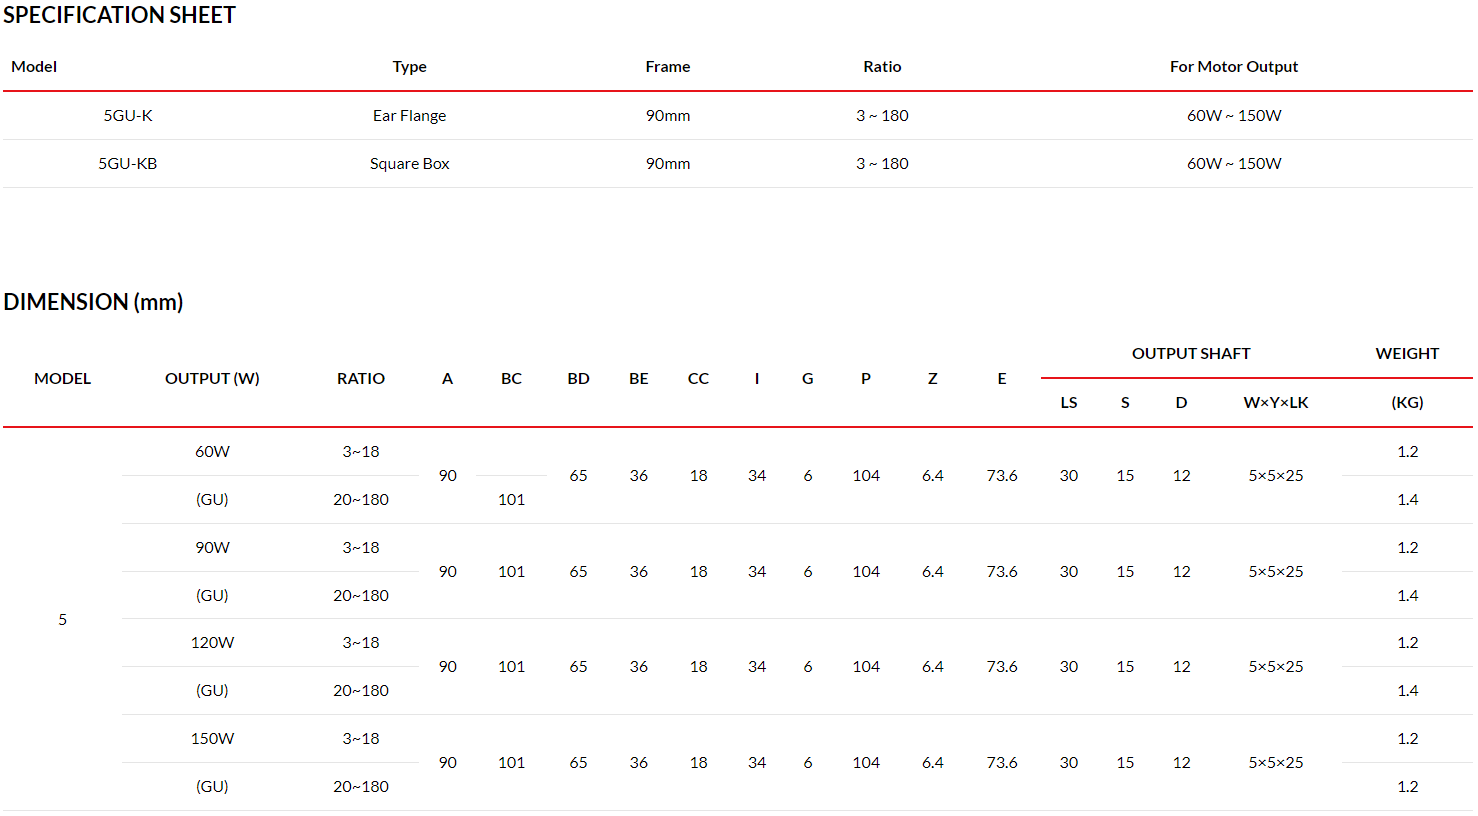
Task: Click the BD column header
Action: click(x=578, y=379)
